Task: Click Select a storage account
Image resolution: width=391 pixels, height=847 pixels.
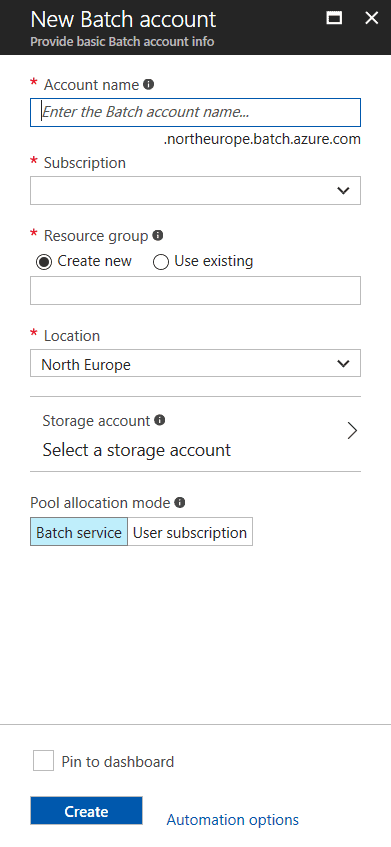Action: 137,449
